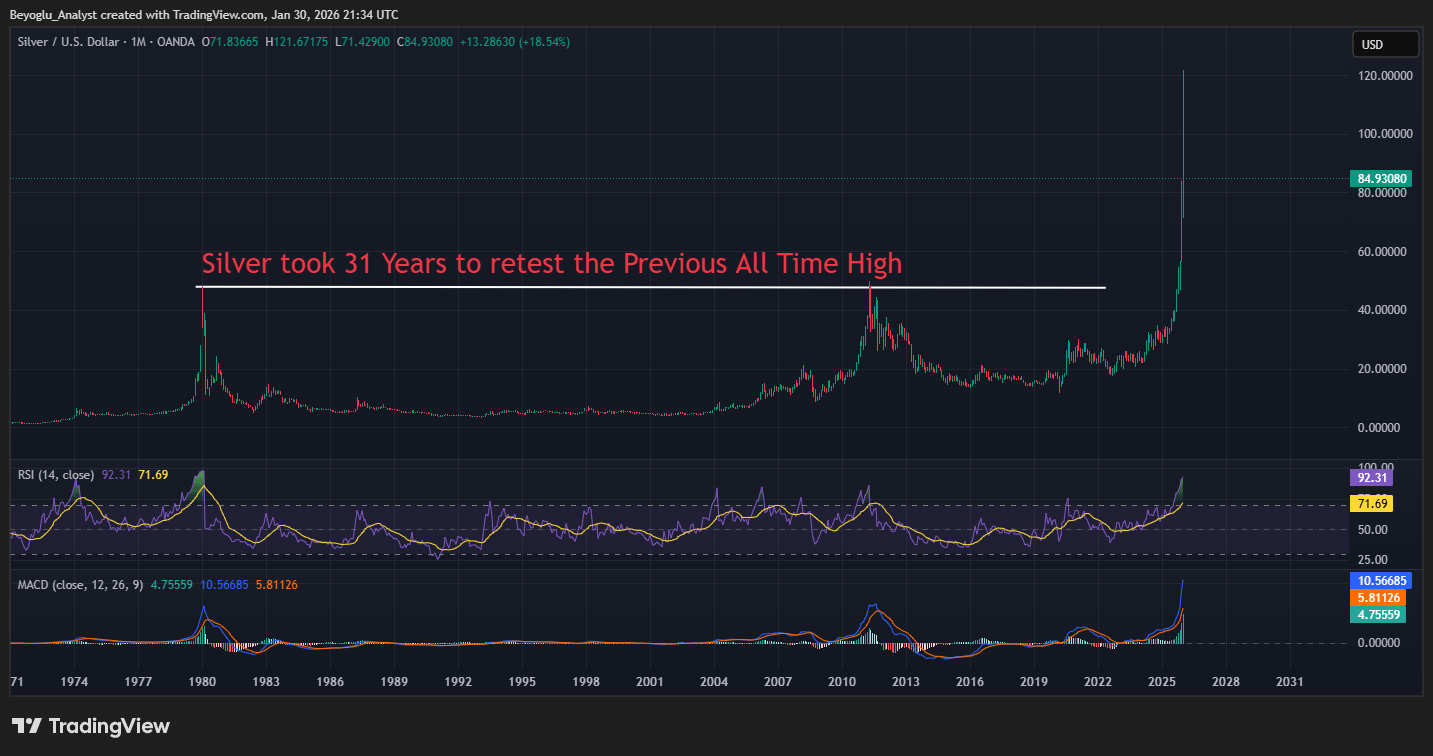The width and height of the screenshot is (1433, 756).
Task: Click the 2007 time axis label
Action: [778, 681]
